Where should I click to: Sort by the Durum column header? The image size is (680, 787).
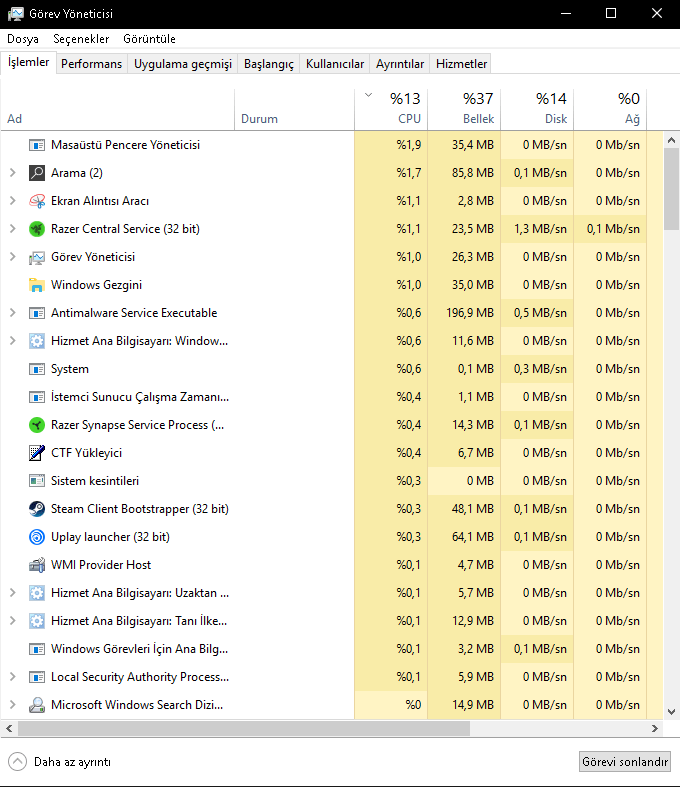point(295,109)
